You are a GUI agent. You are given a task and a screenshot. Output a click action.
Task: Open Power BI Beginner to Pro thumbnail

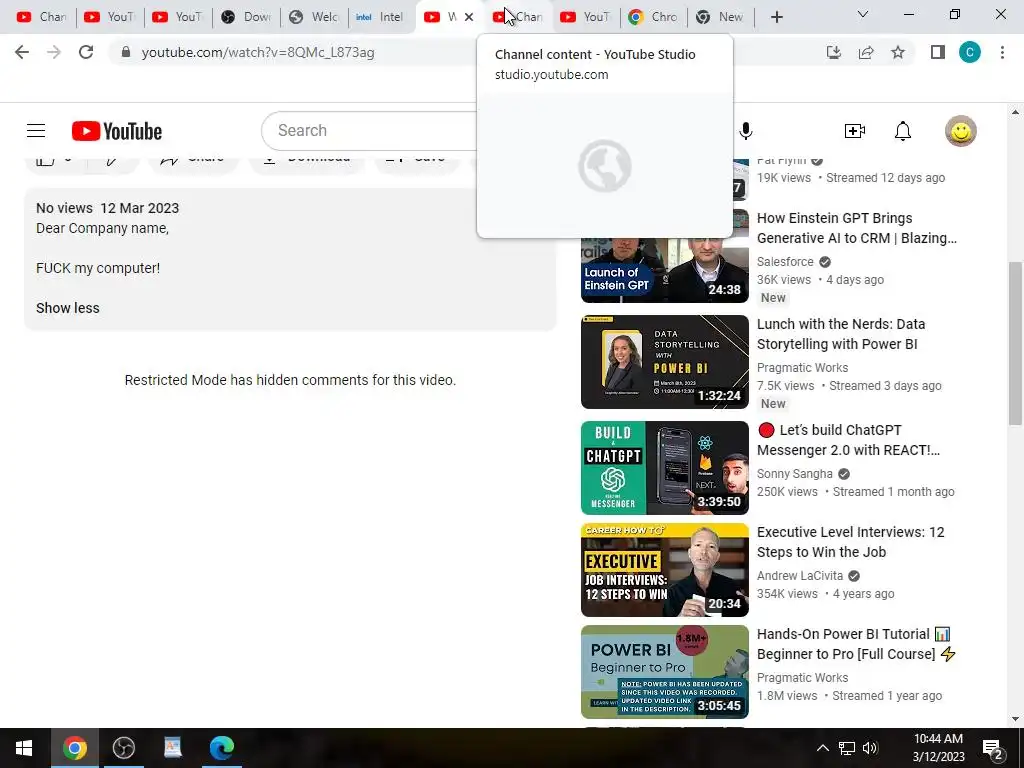[665, 672]
